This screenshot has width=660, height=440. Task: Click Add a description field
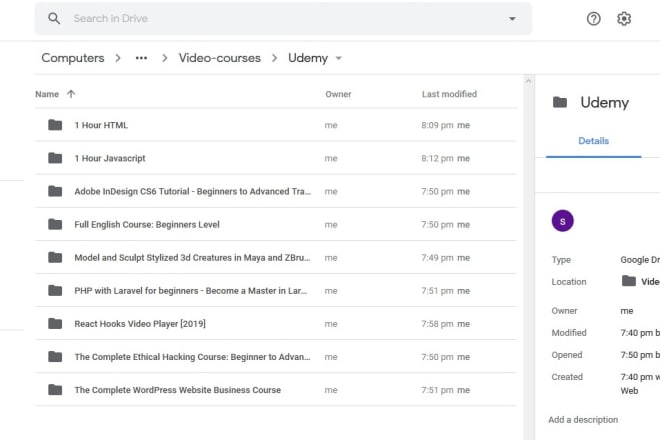(x=583, y=419)
